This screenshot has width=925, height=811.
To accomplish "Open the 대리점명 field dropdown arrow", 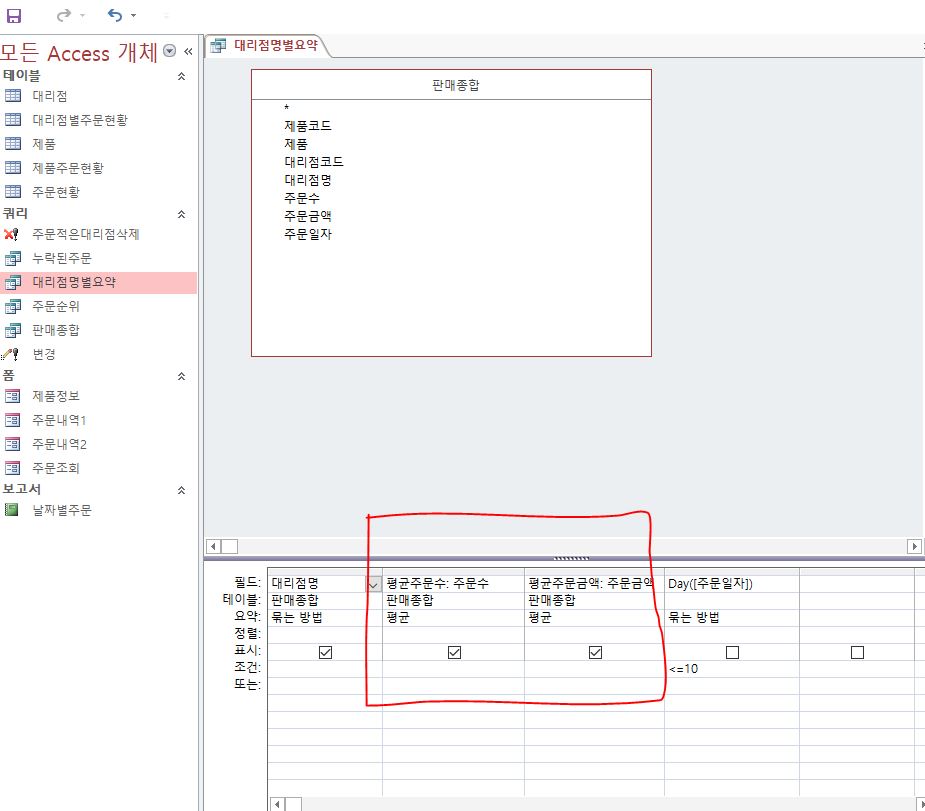I will point(374,584).
